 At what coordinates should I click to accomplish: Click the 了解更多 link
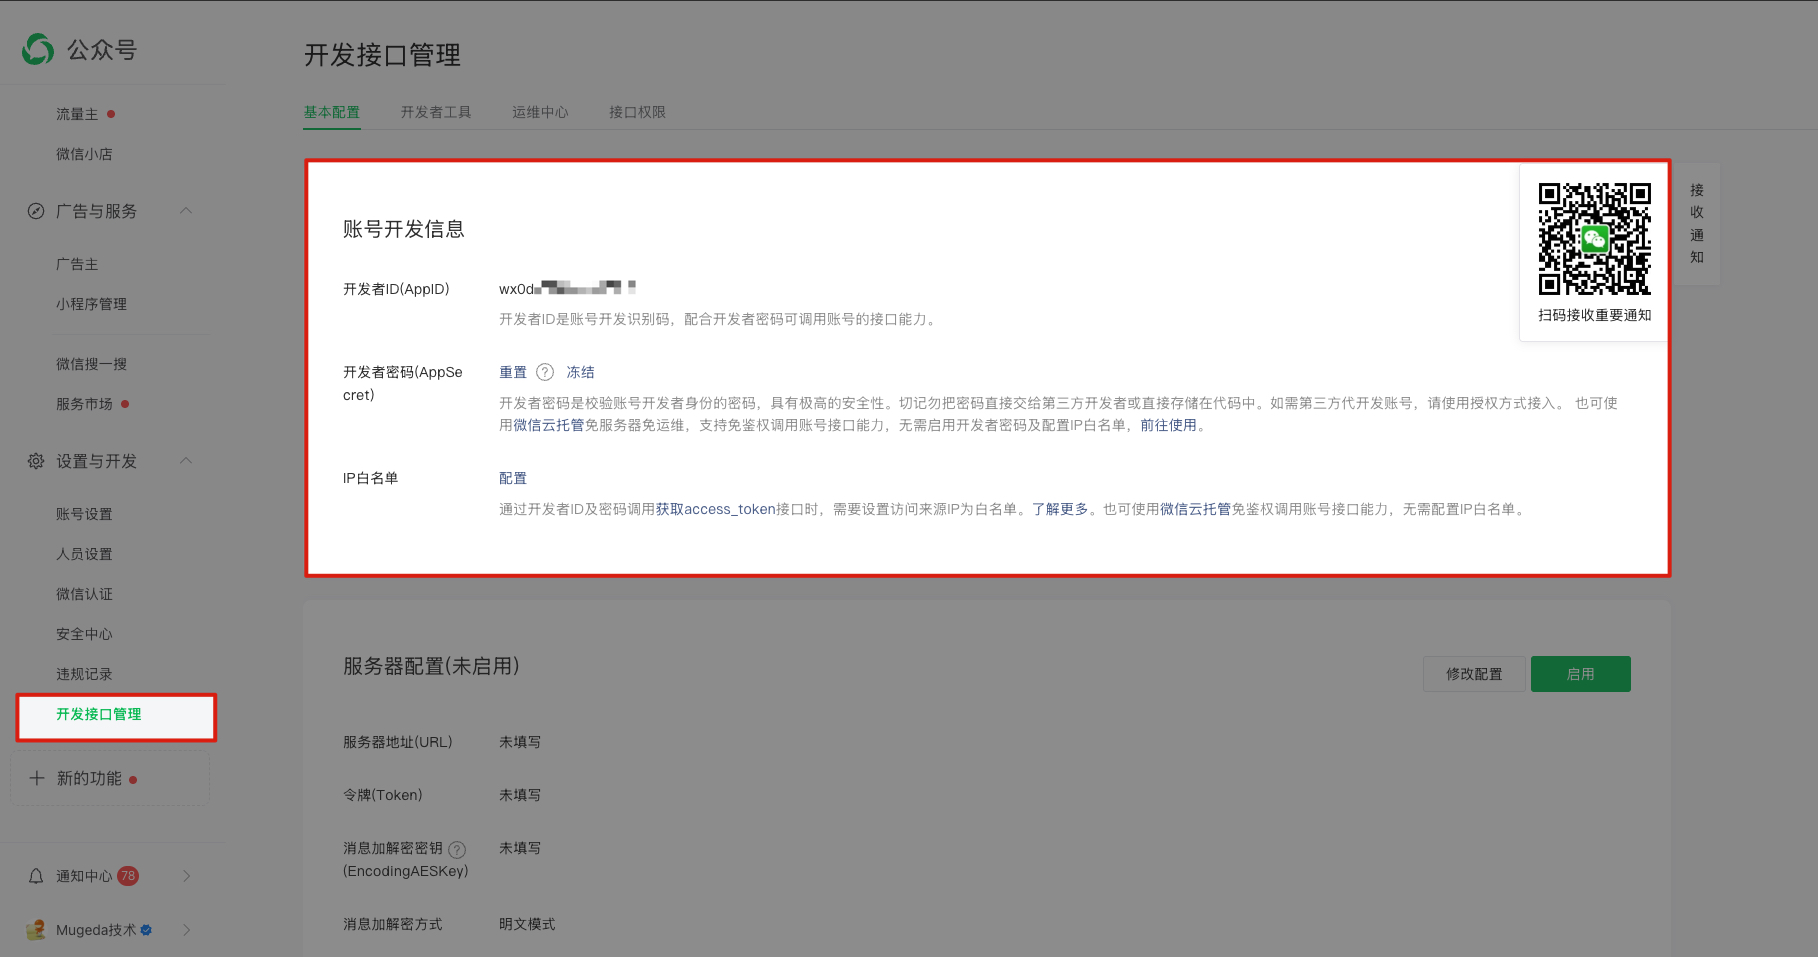click(1060, 509)
